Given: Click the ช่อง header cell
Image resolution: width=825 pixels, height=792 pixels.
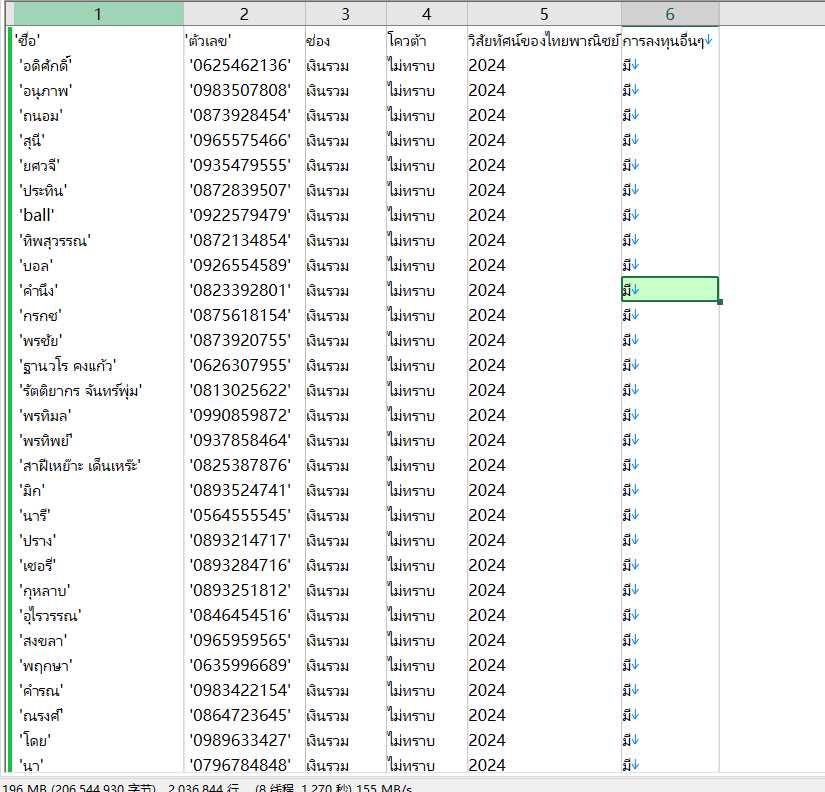Looking at the screenshot, I should click(346, 41).
